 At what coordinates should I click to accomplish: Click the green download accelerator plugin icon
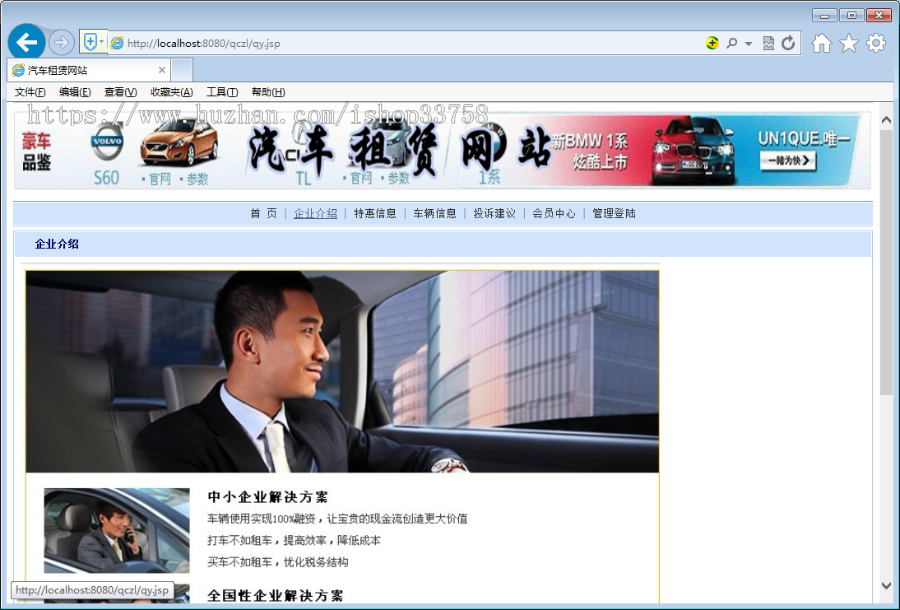pyautogui.click(x=712, y=43)
